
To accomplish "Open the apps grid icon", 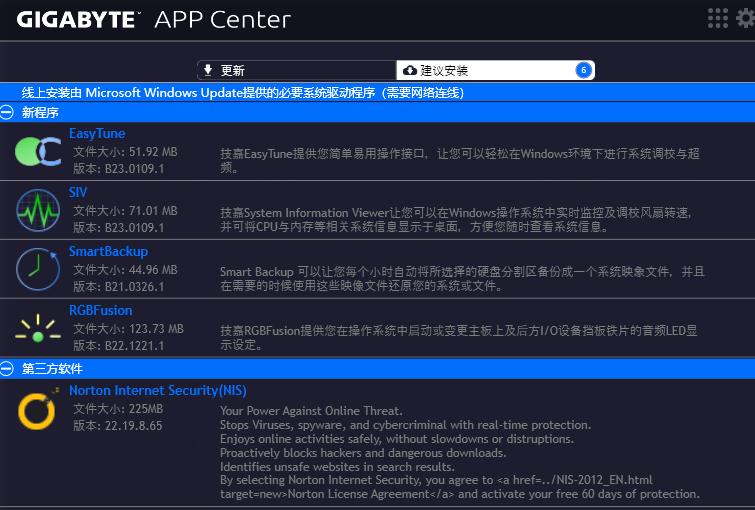I will pyautogui.click(x=717, y=18).
